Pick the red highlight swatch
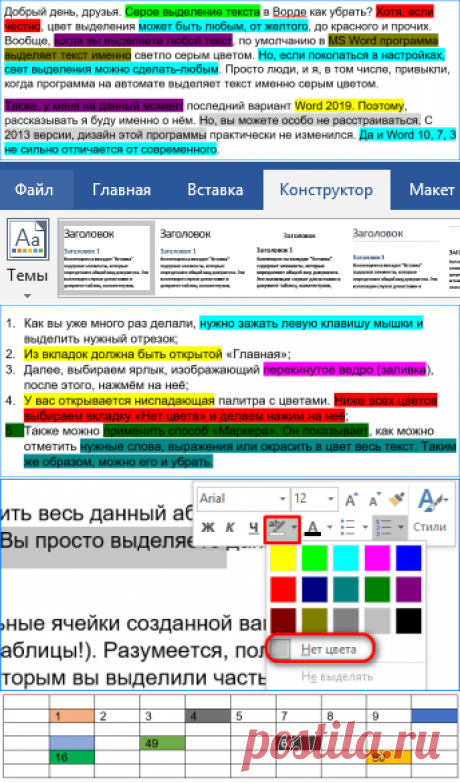 point(283,589)
